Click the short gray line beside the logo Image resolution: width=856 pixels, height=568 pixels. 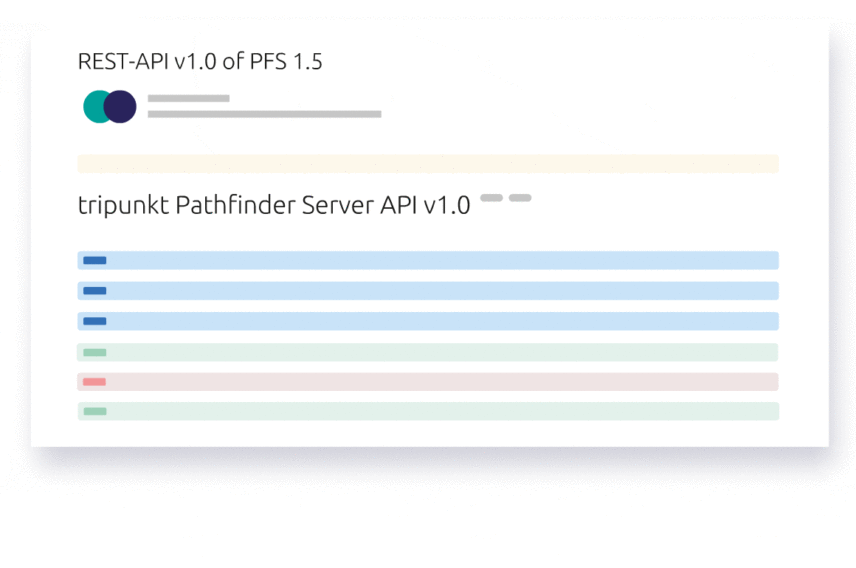[188, 98]
